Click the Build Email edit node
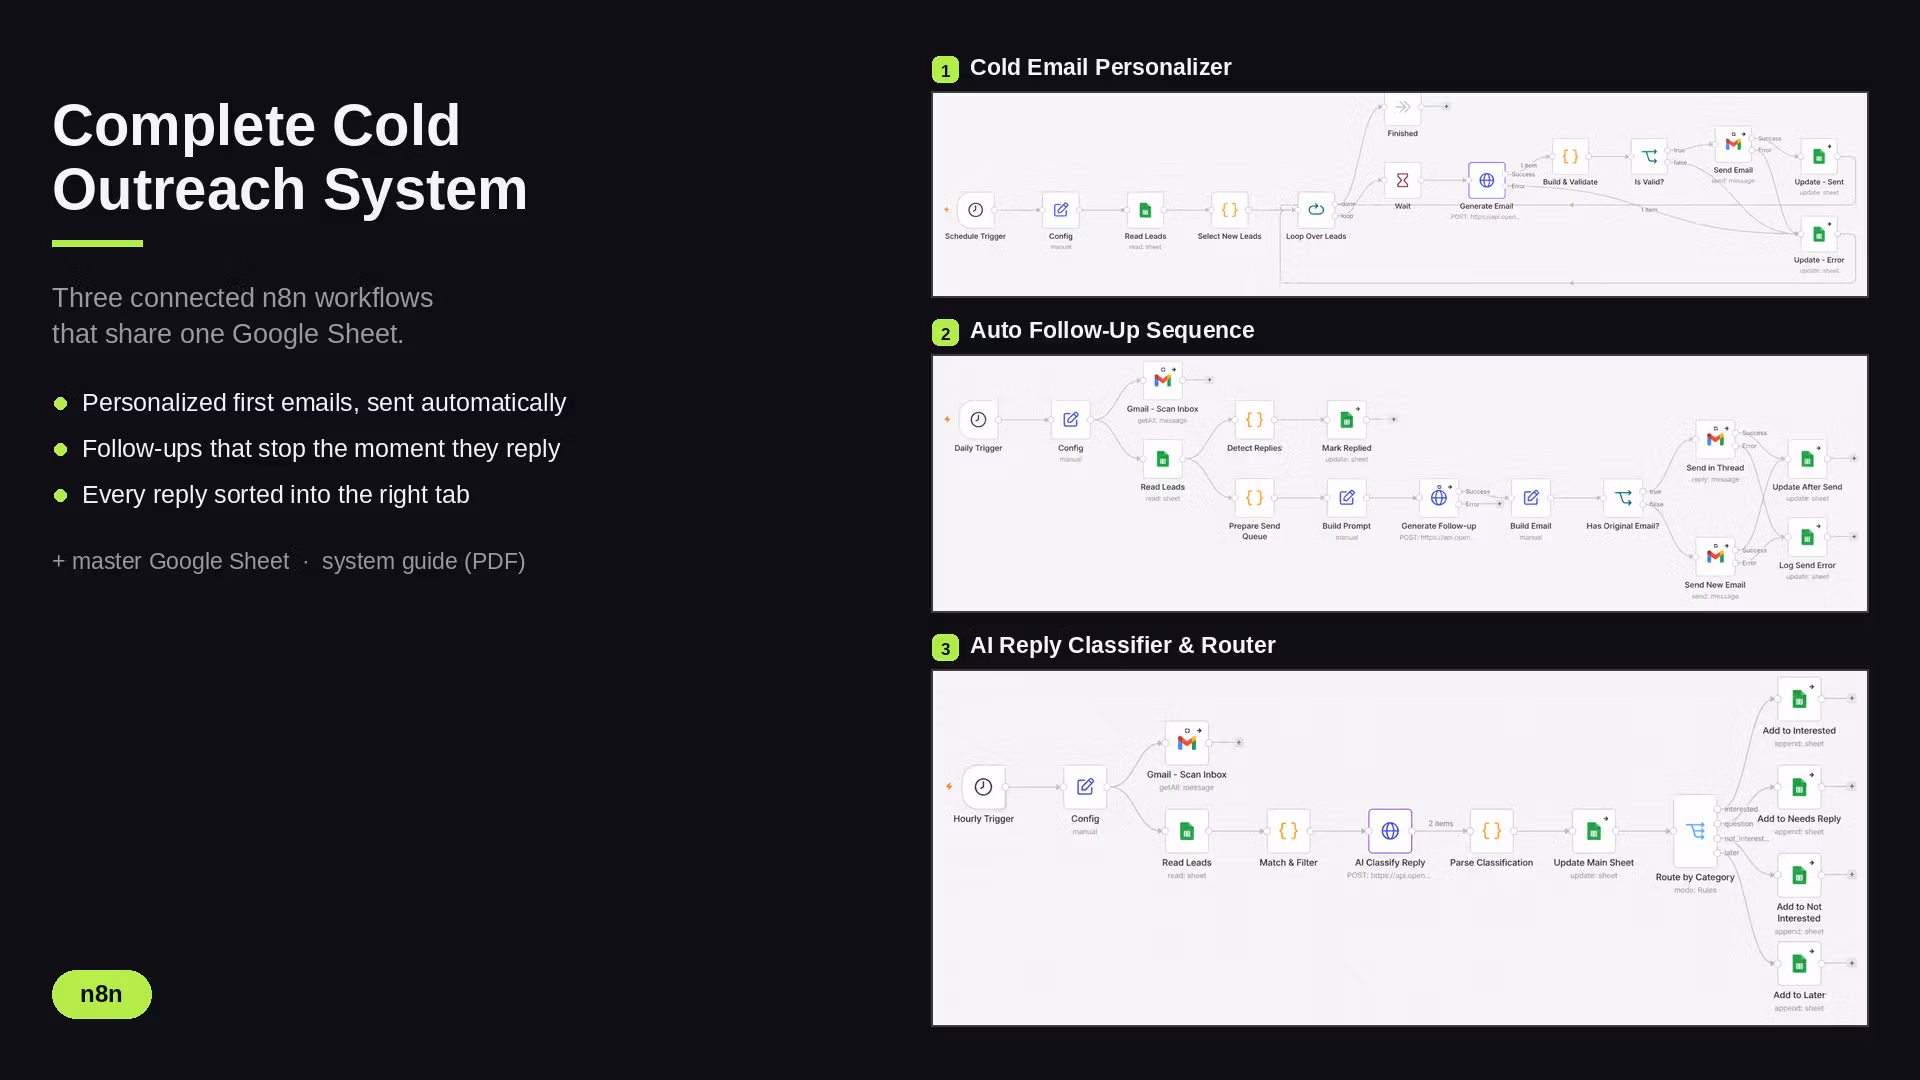 tap(1530, 498)
